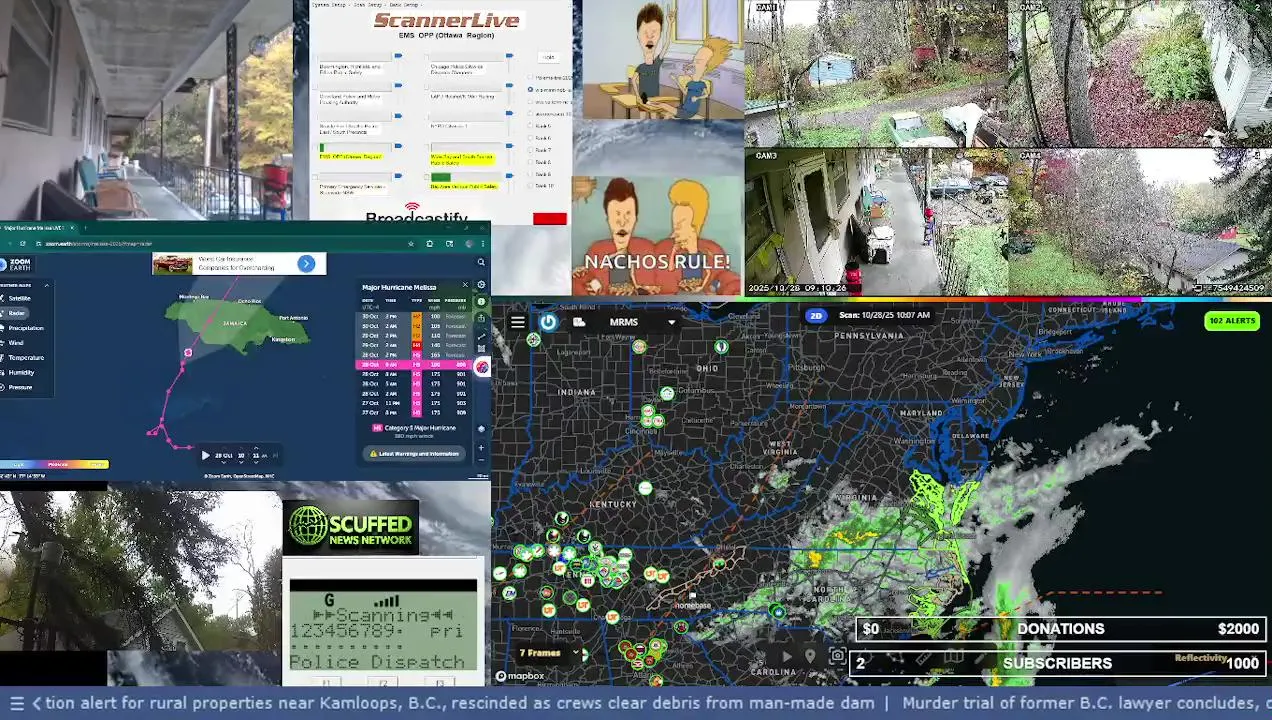Select the Temperature map layer

tap(23, 357)
